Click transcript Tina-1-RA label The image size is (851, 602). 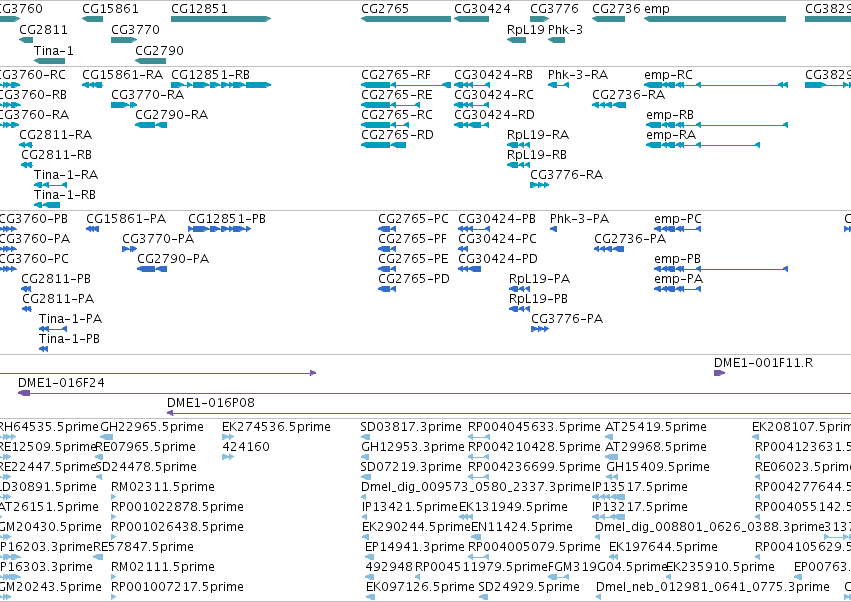click(x=66, y=175)
